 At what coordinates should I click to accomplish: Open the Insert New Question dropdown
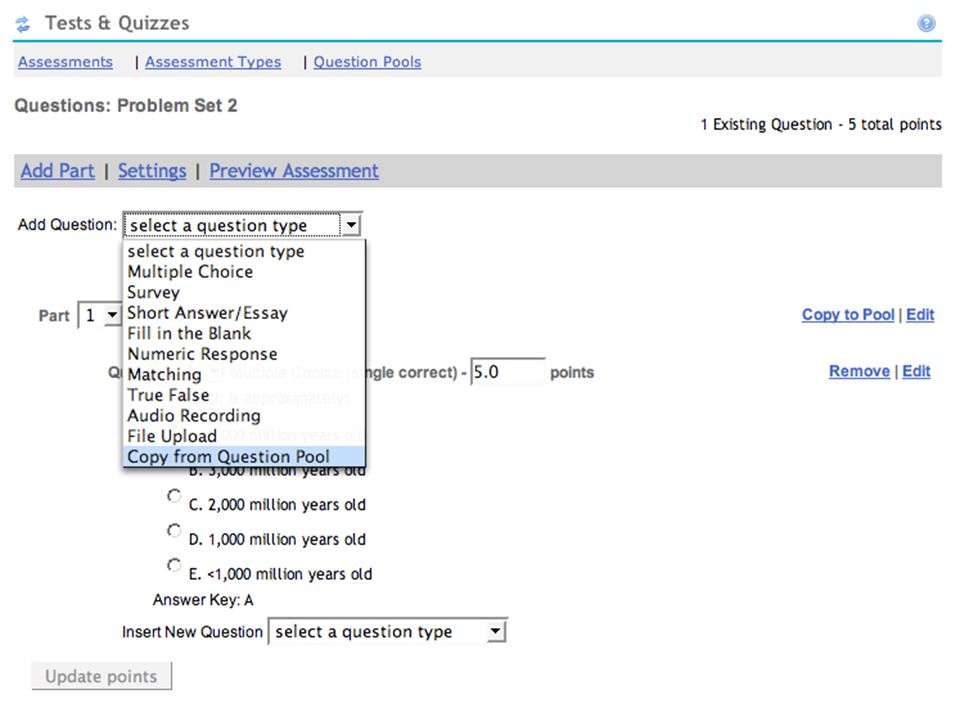(x=388, y=631)
